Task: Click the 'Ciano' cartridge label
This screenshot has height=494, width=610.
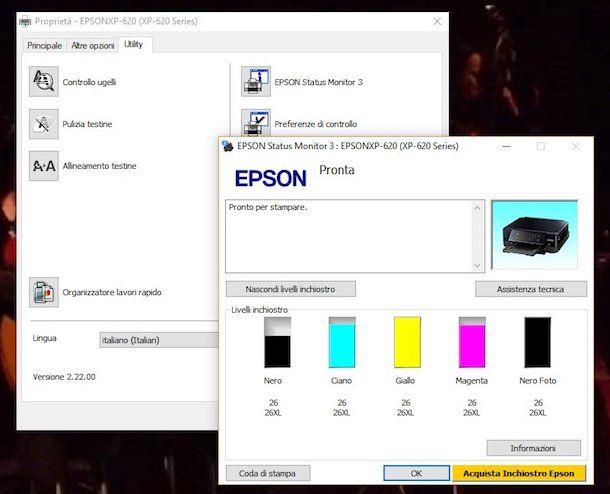Action: click(x=342, y=381)
